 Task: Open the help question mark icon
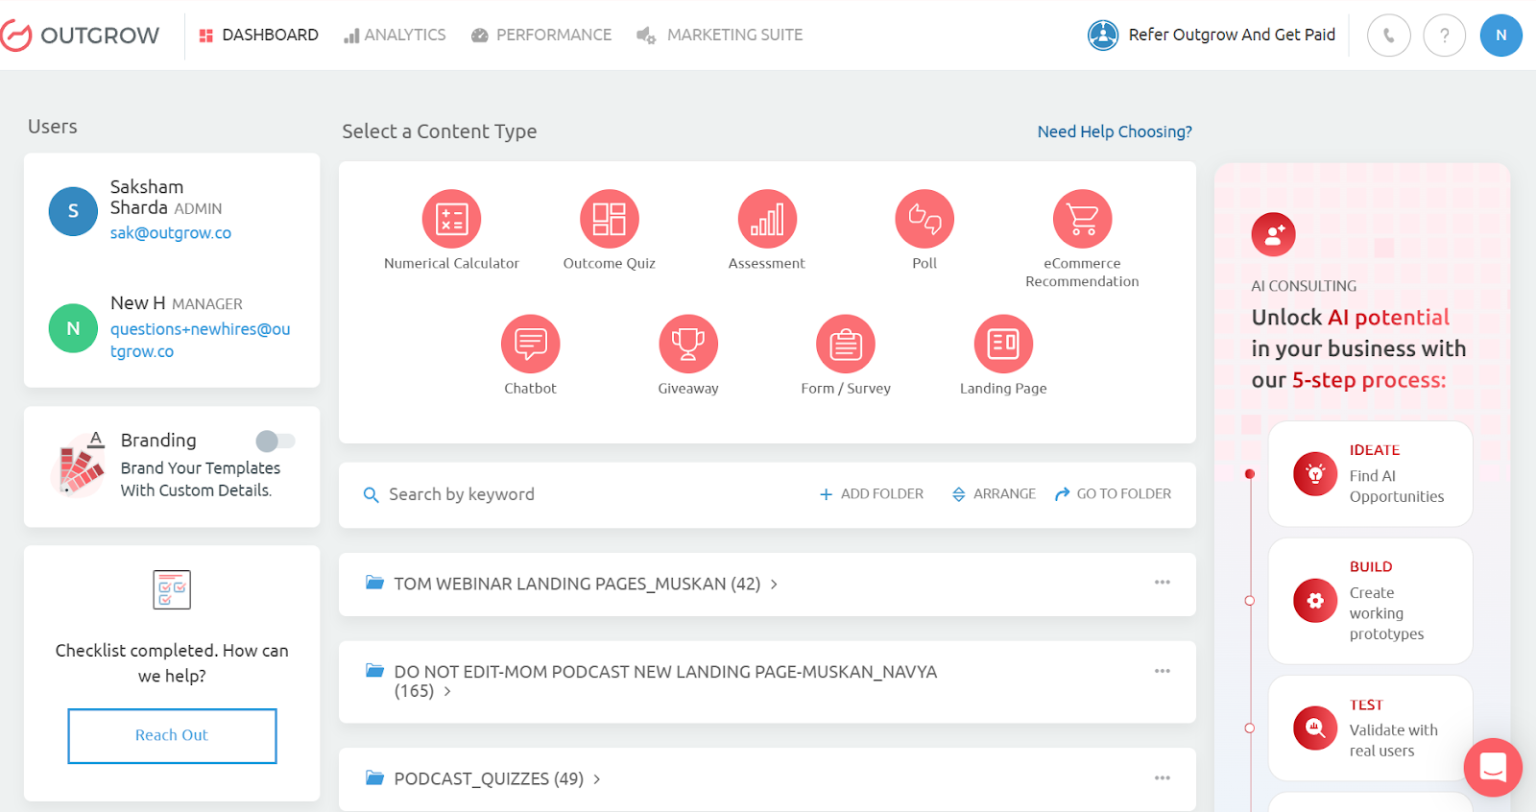tap(1444, 35)
